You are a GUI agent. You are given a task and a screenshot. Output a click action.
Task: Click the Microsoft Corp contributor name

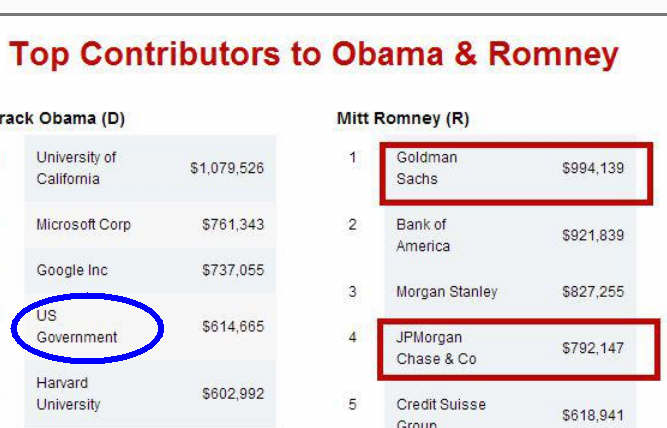[83, 224]
